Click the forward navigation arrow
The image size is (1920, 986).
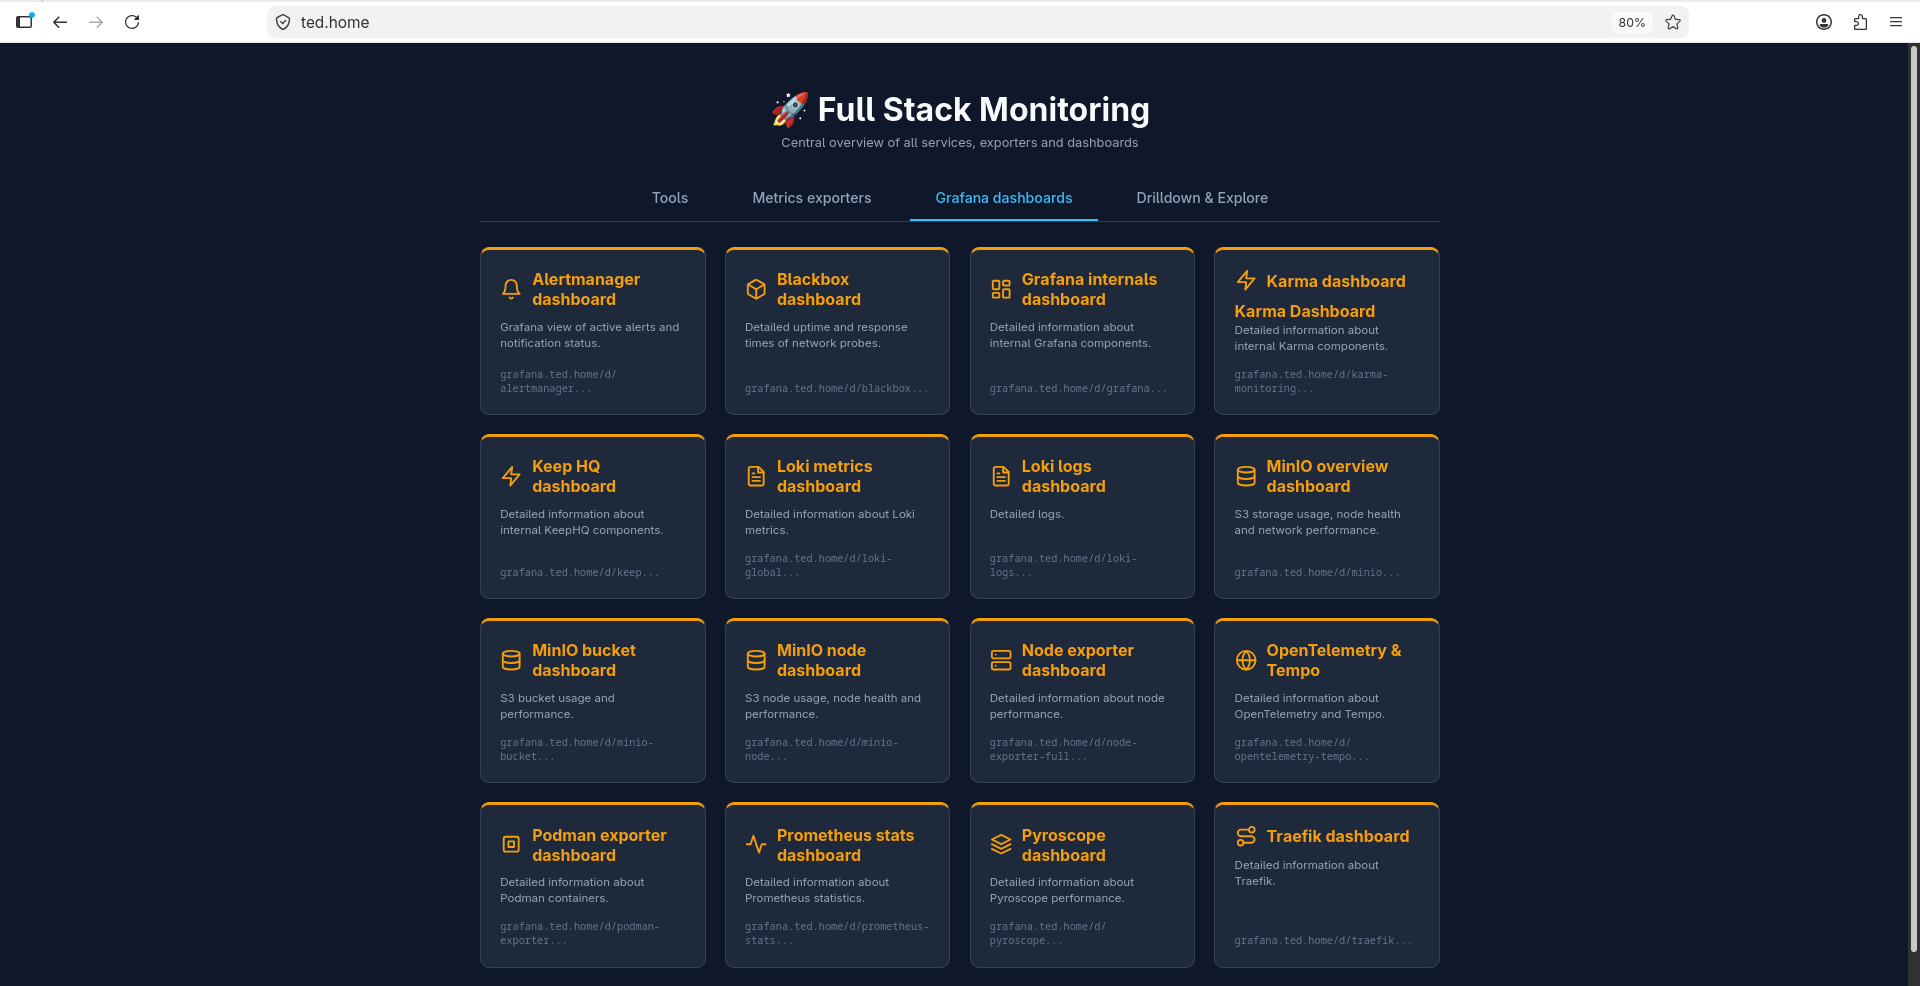96,22
